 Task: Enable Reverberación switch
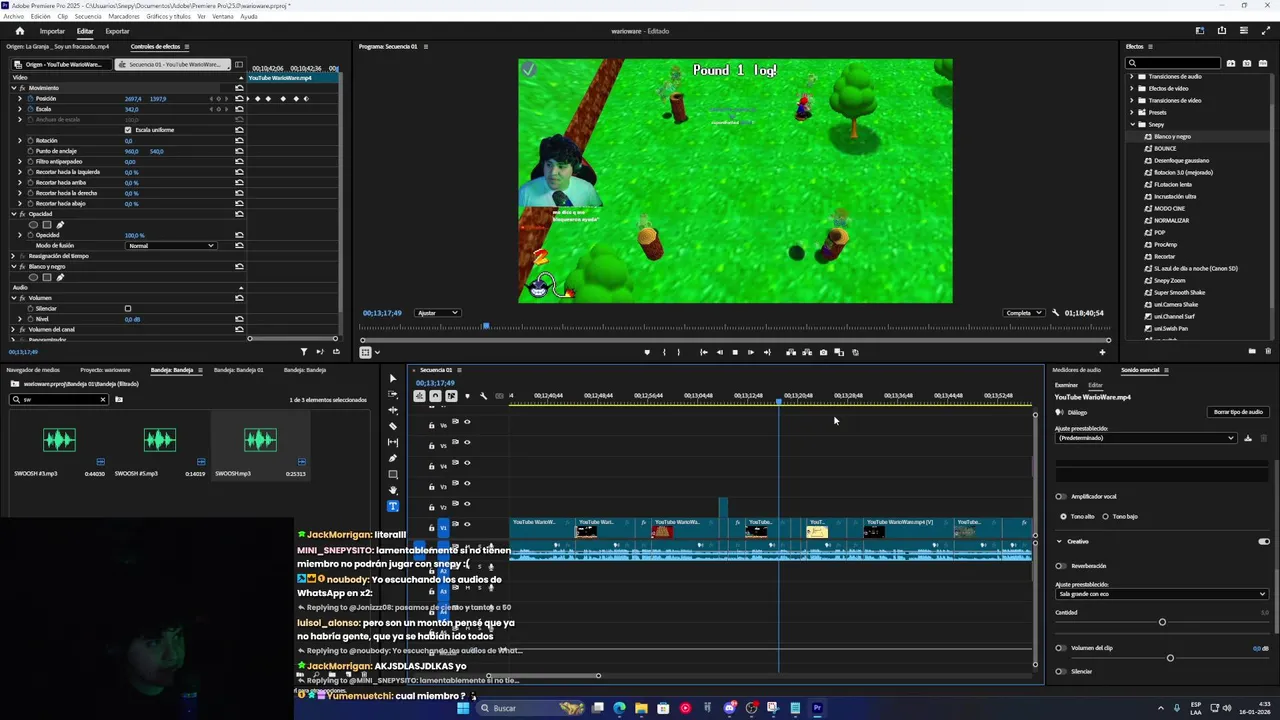(x=1061, y=566)
